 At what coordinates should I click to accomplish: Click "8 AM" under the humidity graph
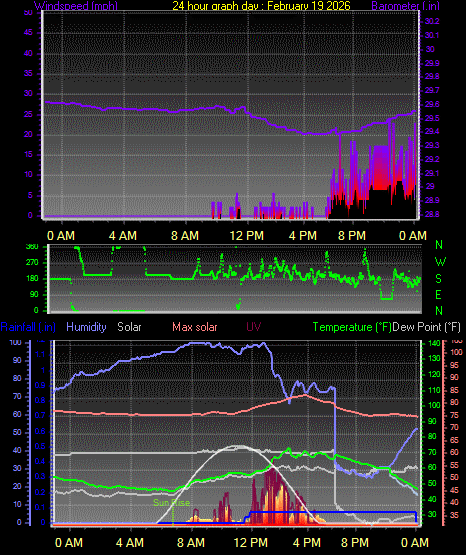pyautogui.click(x=191, y=543)
